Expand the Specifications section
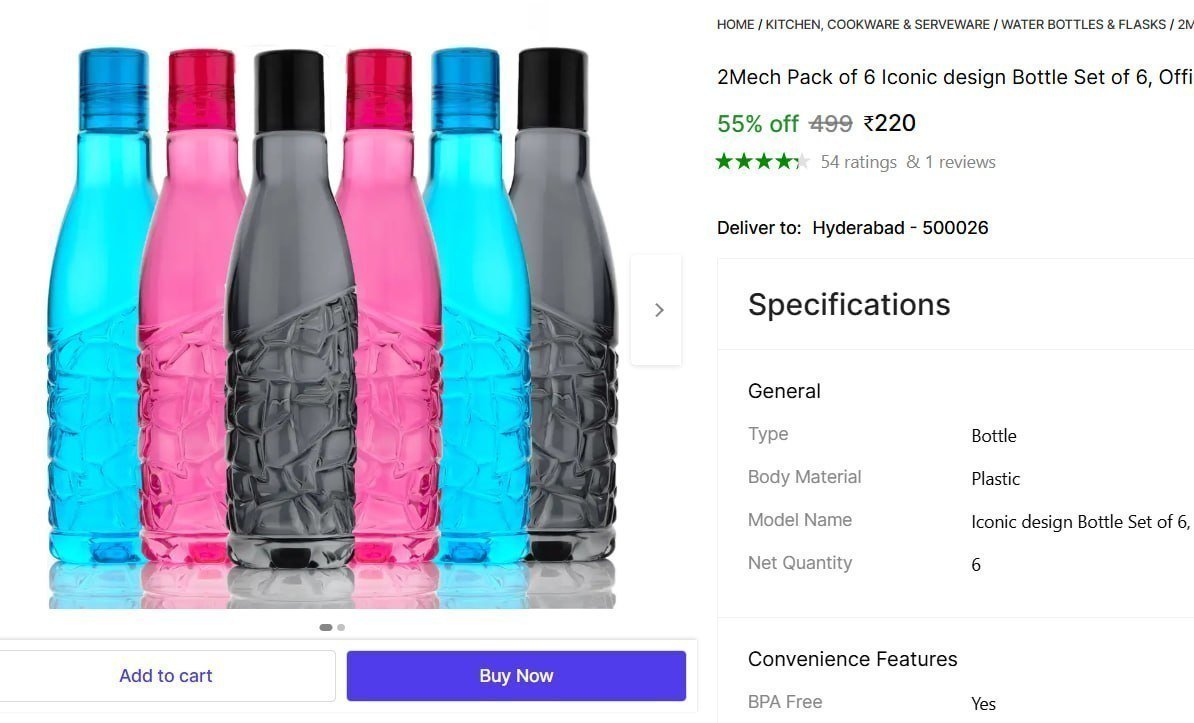Screen dimensions: 1194x723 coord(849,304)
